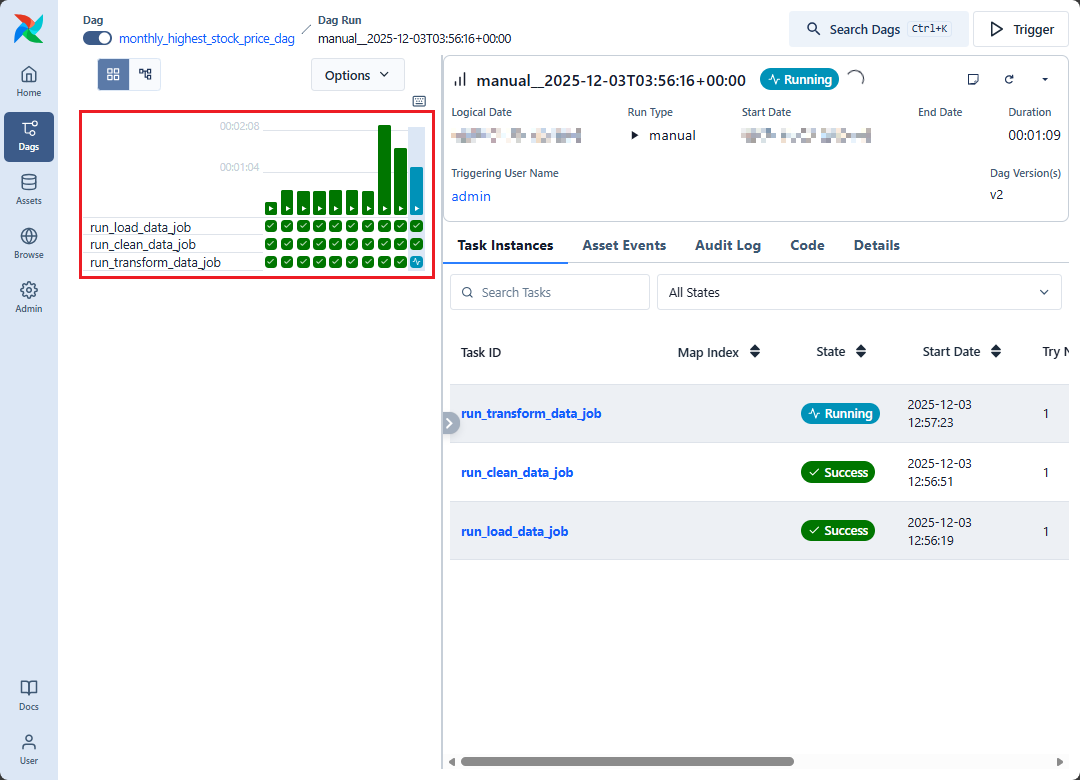Open the All States filter dropdown

859,292
